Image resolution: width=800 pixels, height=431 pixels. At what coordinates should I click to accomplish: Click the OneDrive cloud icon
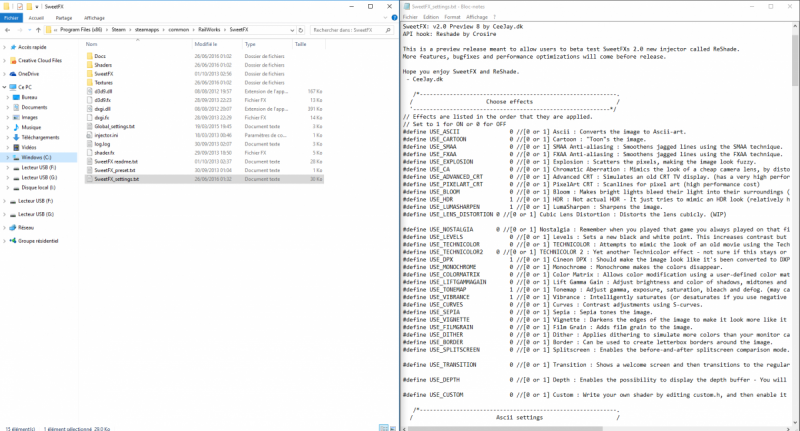click(13, 74)
